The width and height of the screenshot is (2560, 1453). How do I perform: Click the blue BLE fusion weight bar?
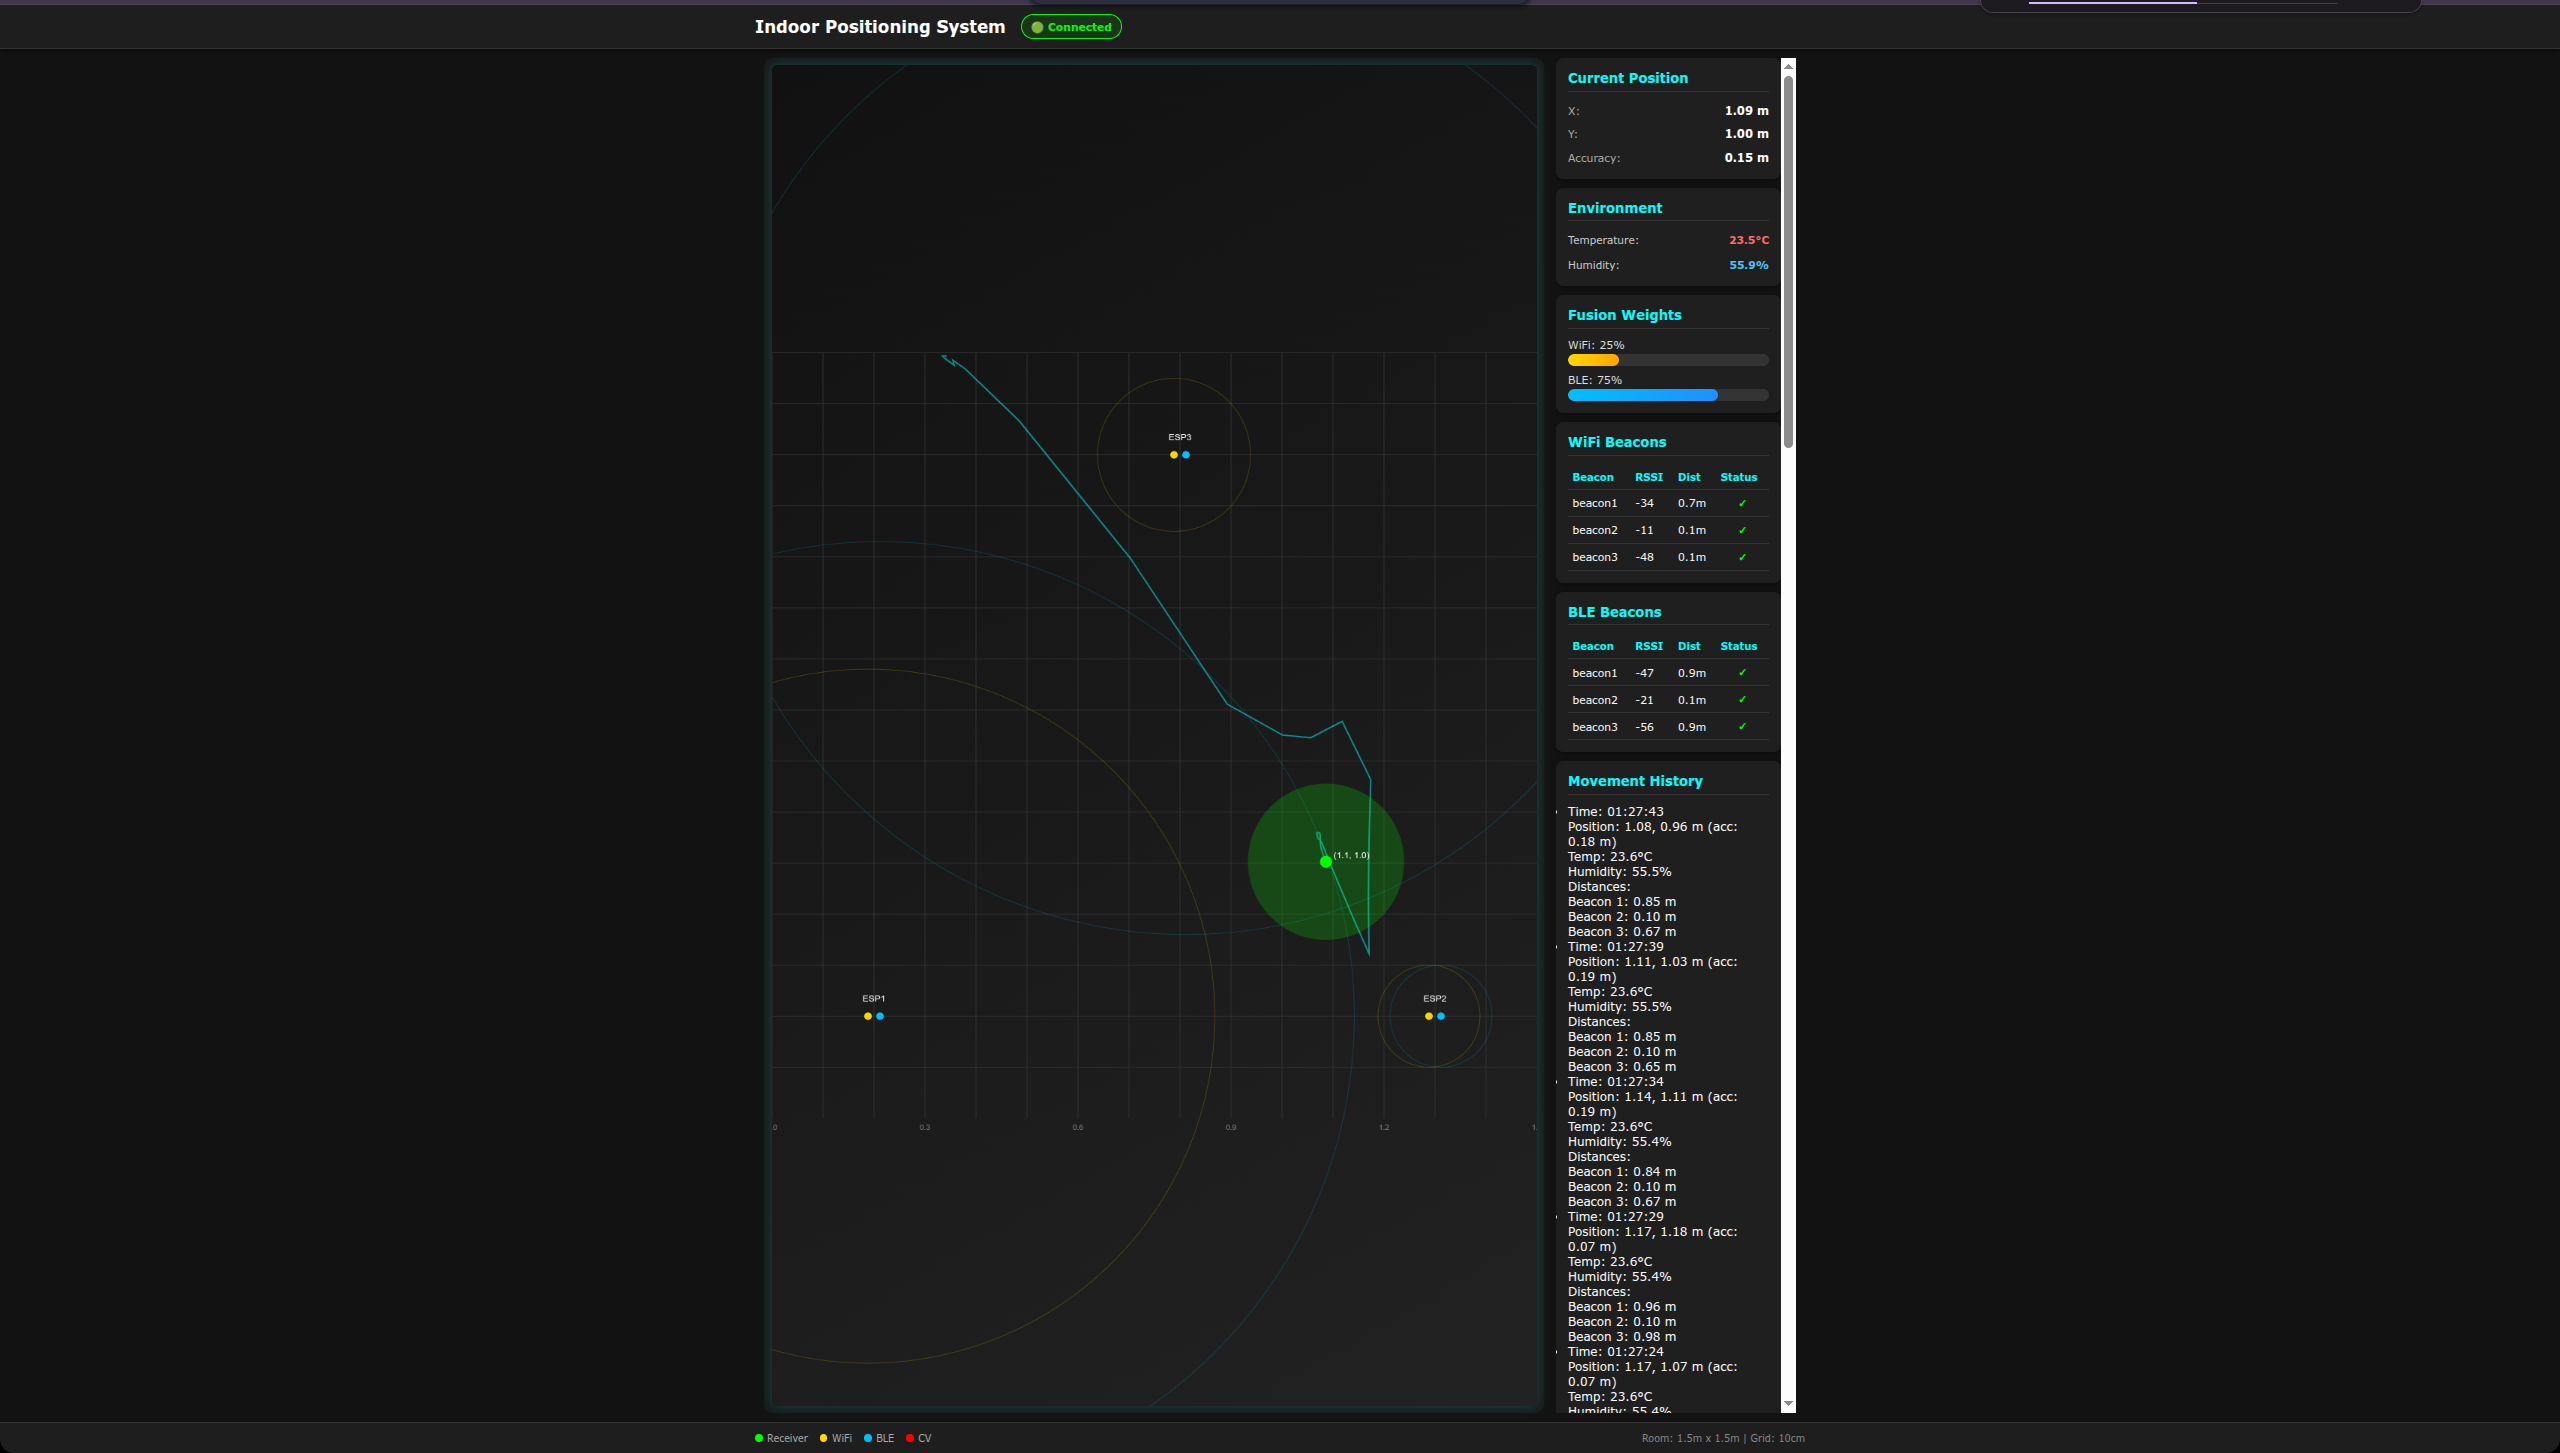click(1642, 395)
